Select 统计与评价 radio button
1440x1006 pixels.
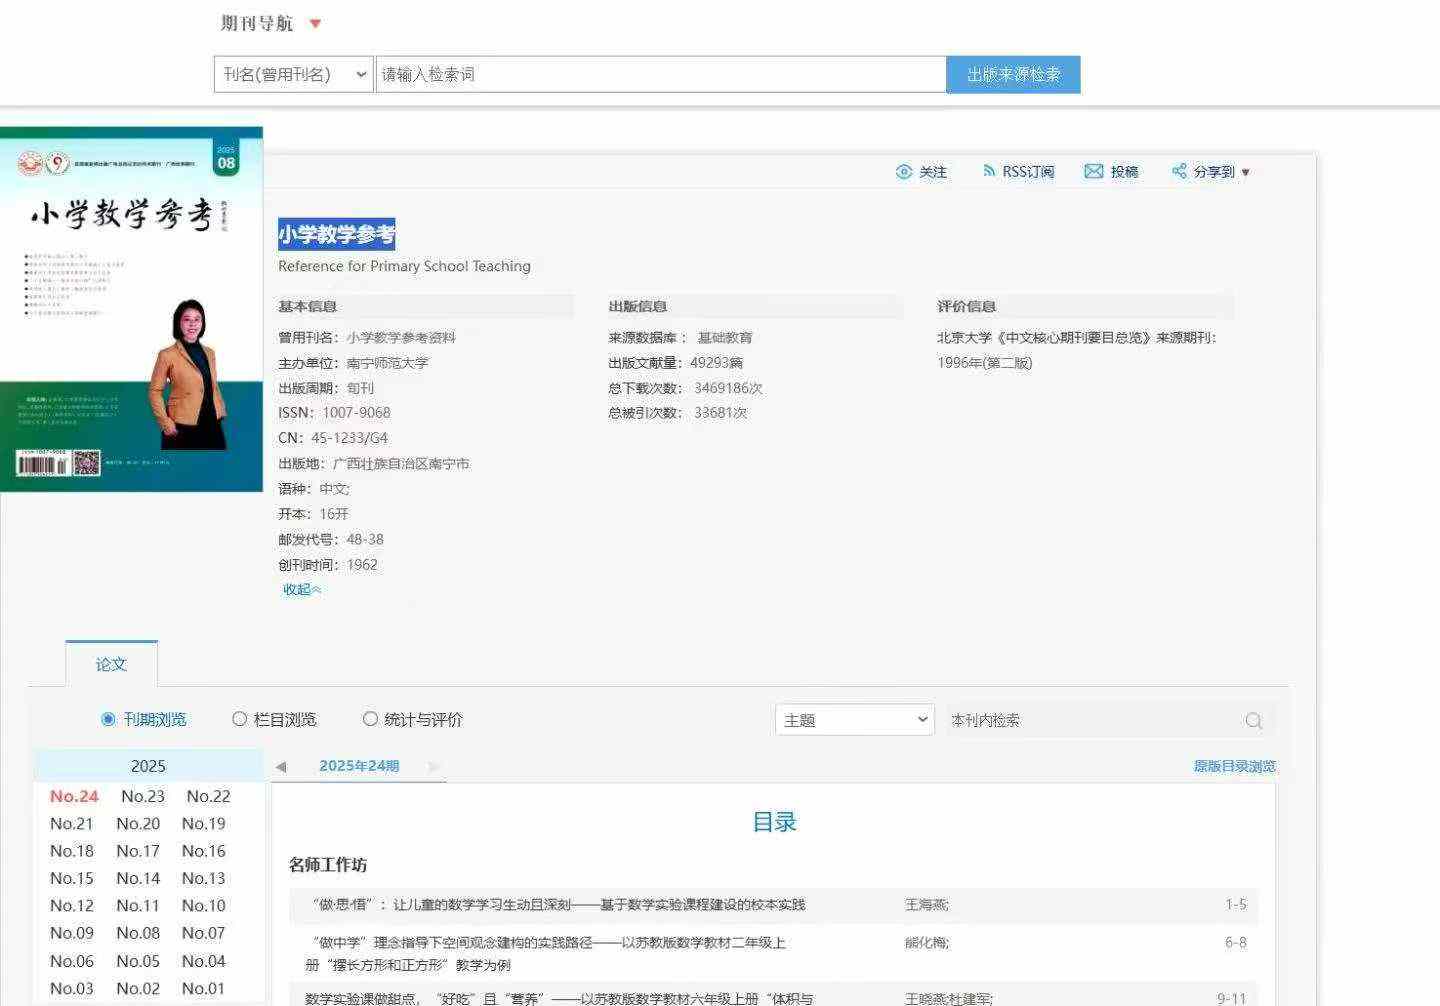pos(370,719)
